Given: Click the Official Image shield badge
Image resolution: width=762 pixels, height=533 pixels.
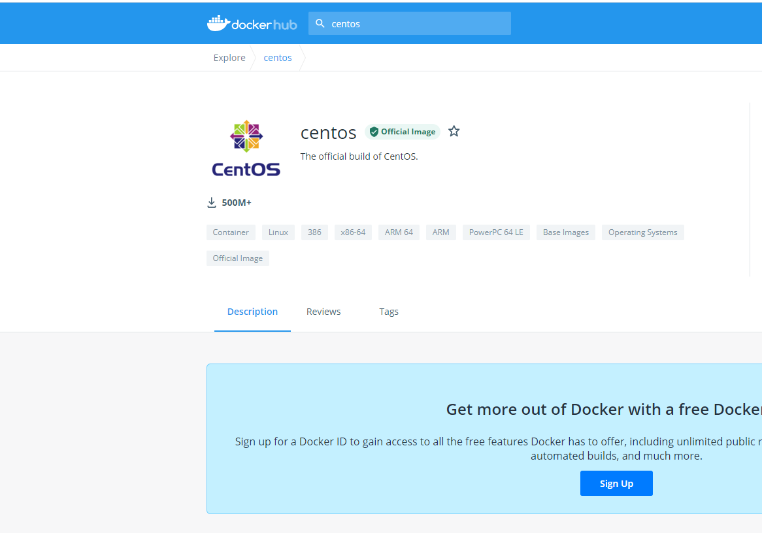Looking at the screenshot, I should [402, 132].
